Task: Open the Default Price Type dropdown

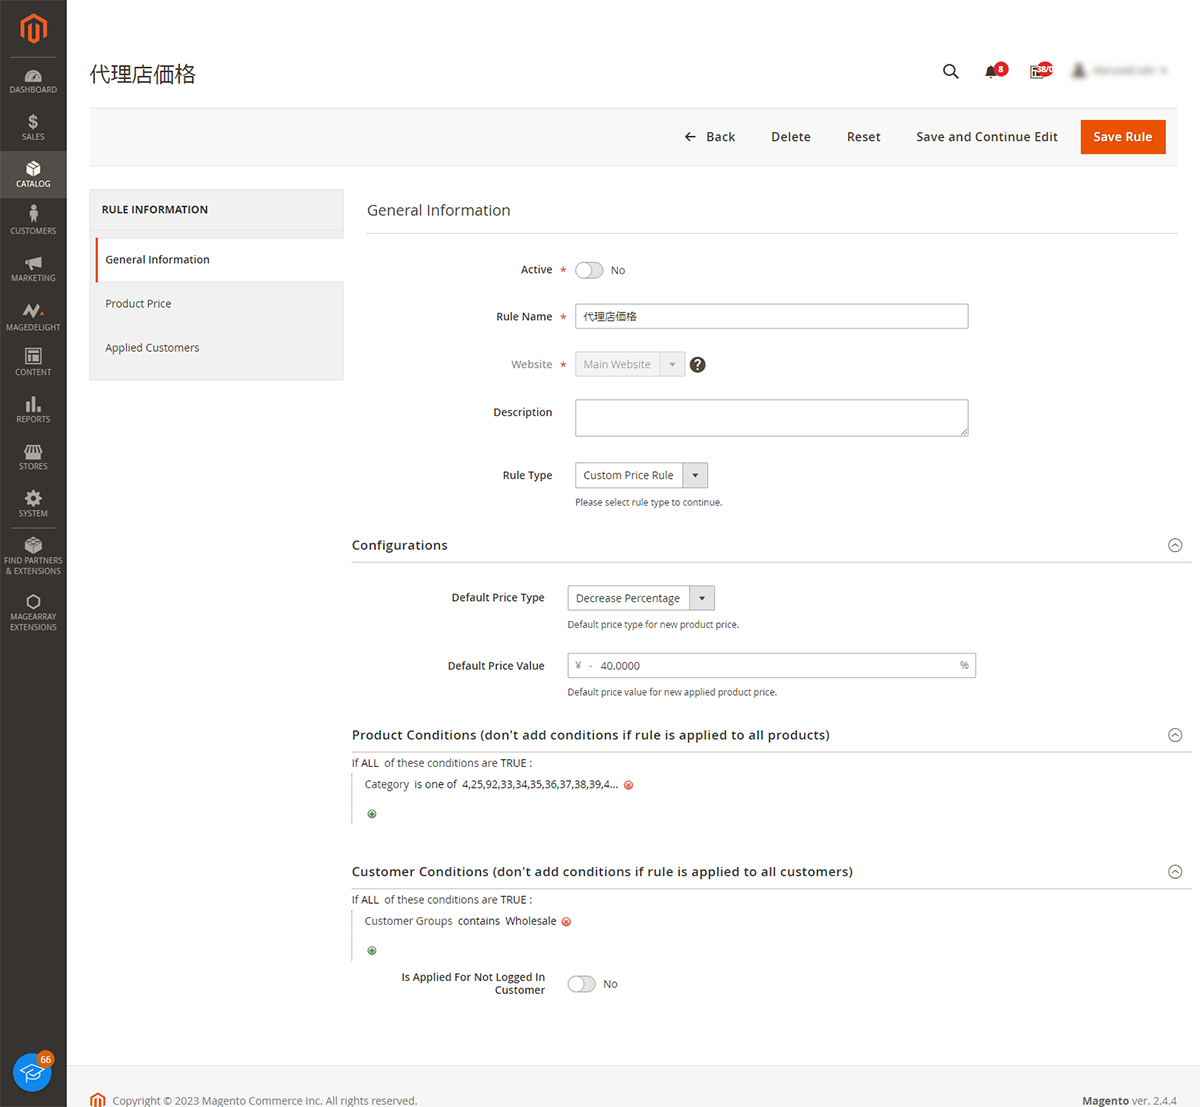Action: (641, 598)
